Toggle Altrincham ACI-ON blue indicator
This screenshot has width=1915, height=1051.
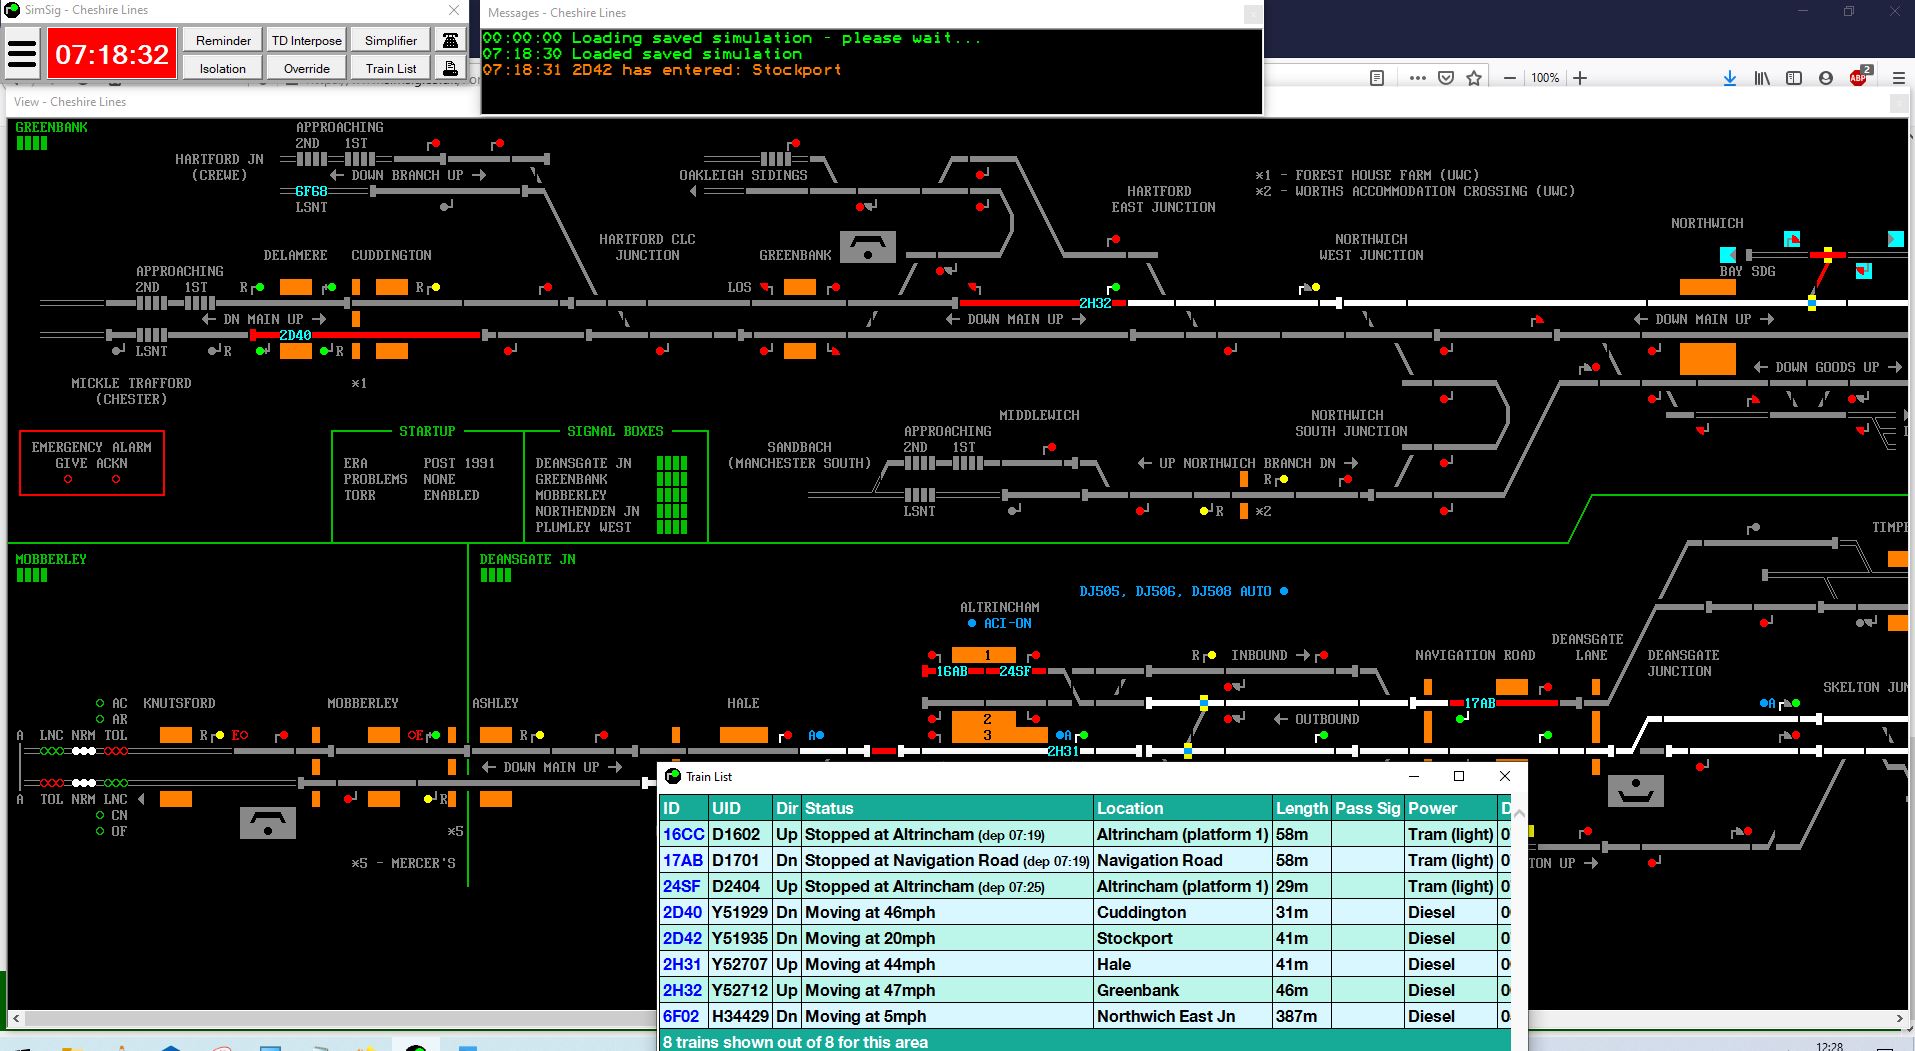tap(972, 623)
